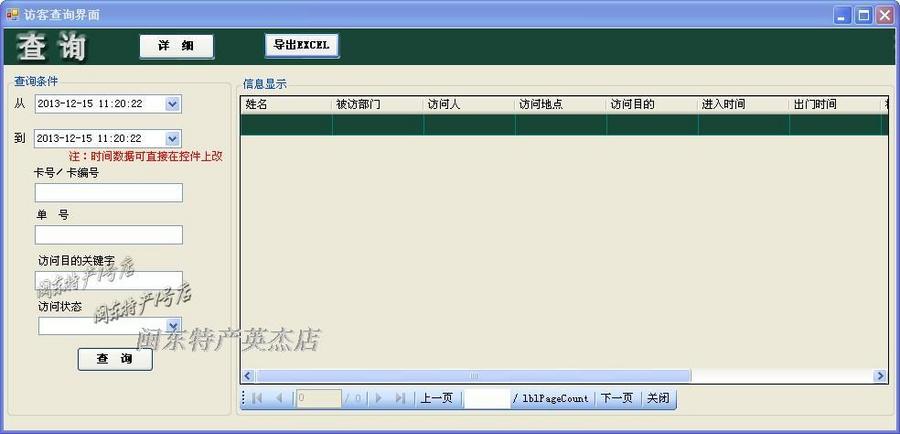Viewport: 900px width, 434px height.
Task: Click the 关闭 toolbar button
Action: point(658,398)
